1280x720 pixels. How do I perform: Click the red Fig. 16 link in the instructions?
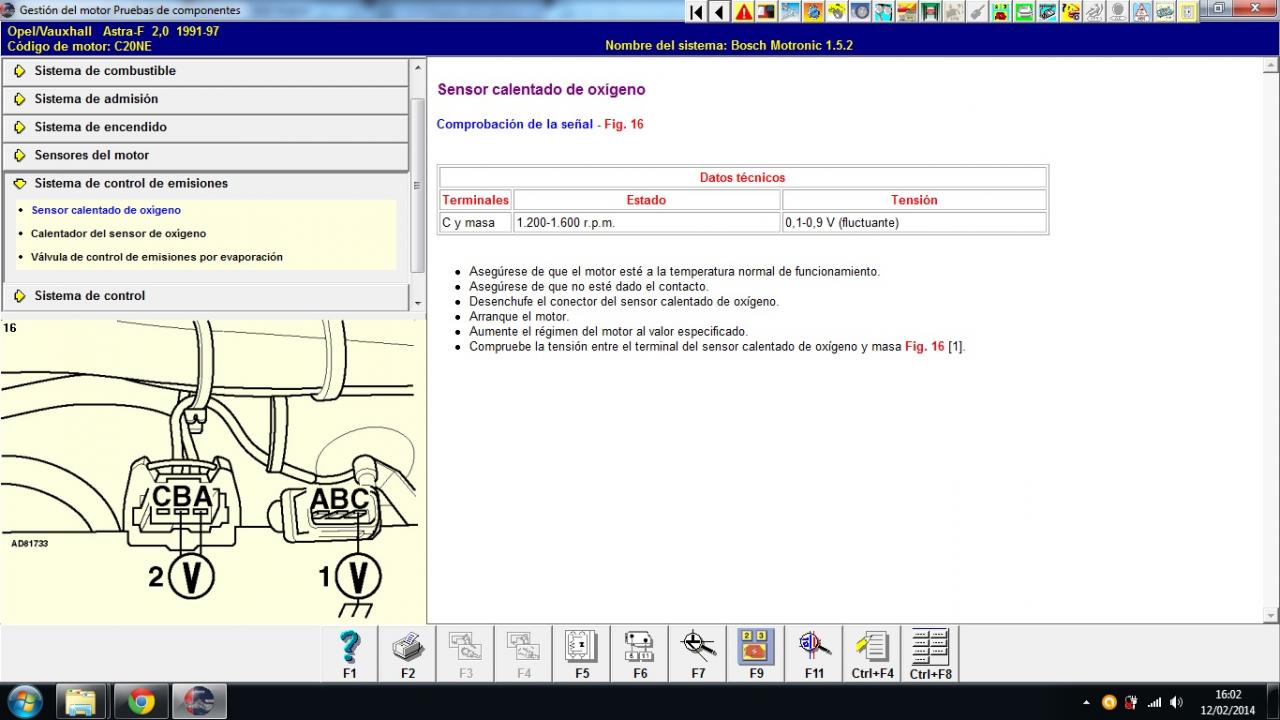[924, 347]
